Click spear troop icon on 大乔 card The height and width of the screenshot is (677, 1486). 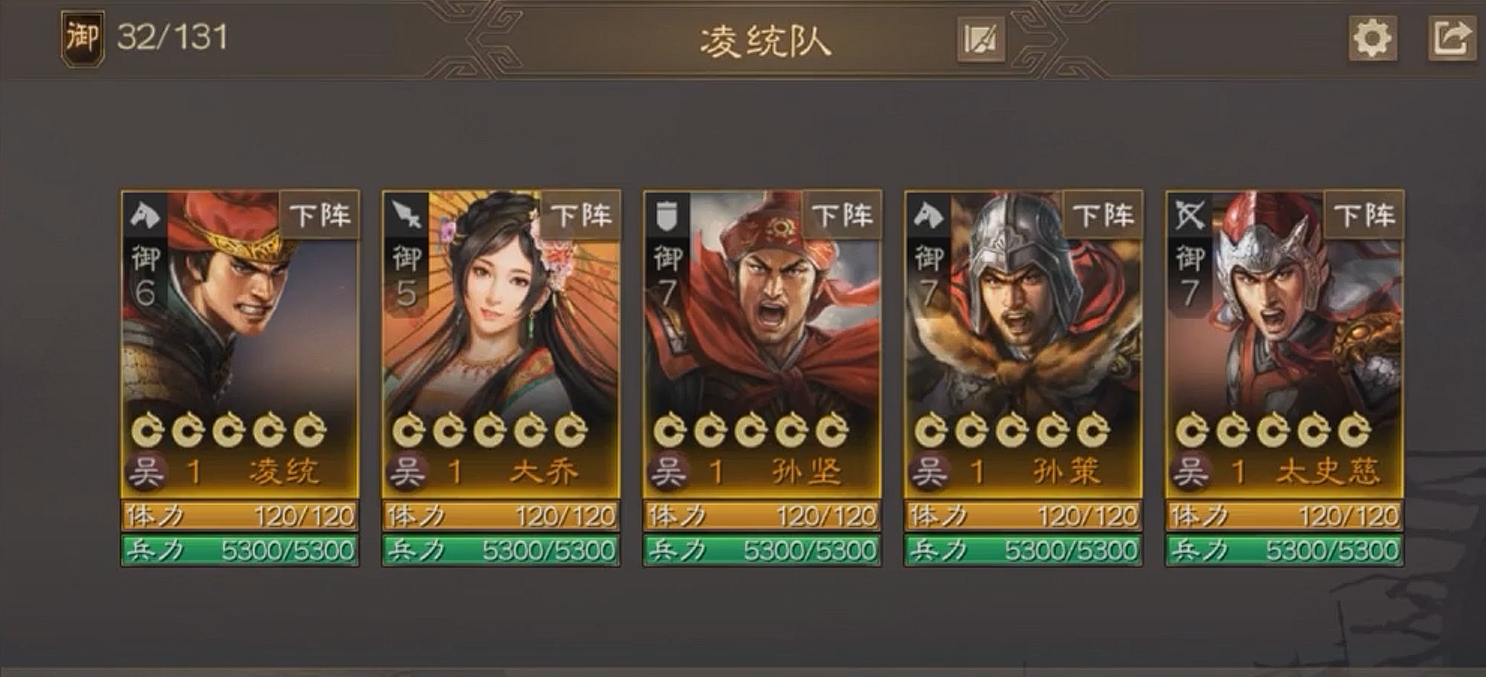click(406, 214)
